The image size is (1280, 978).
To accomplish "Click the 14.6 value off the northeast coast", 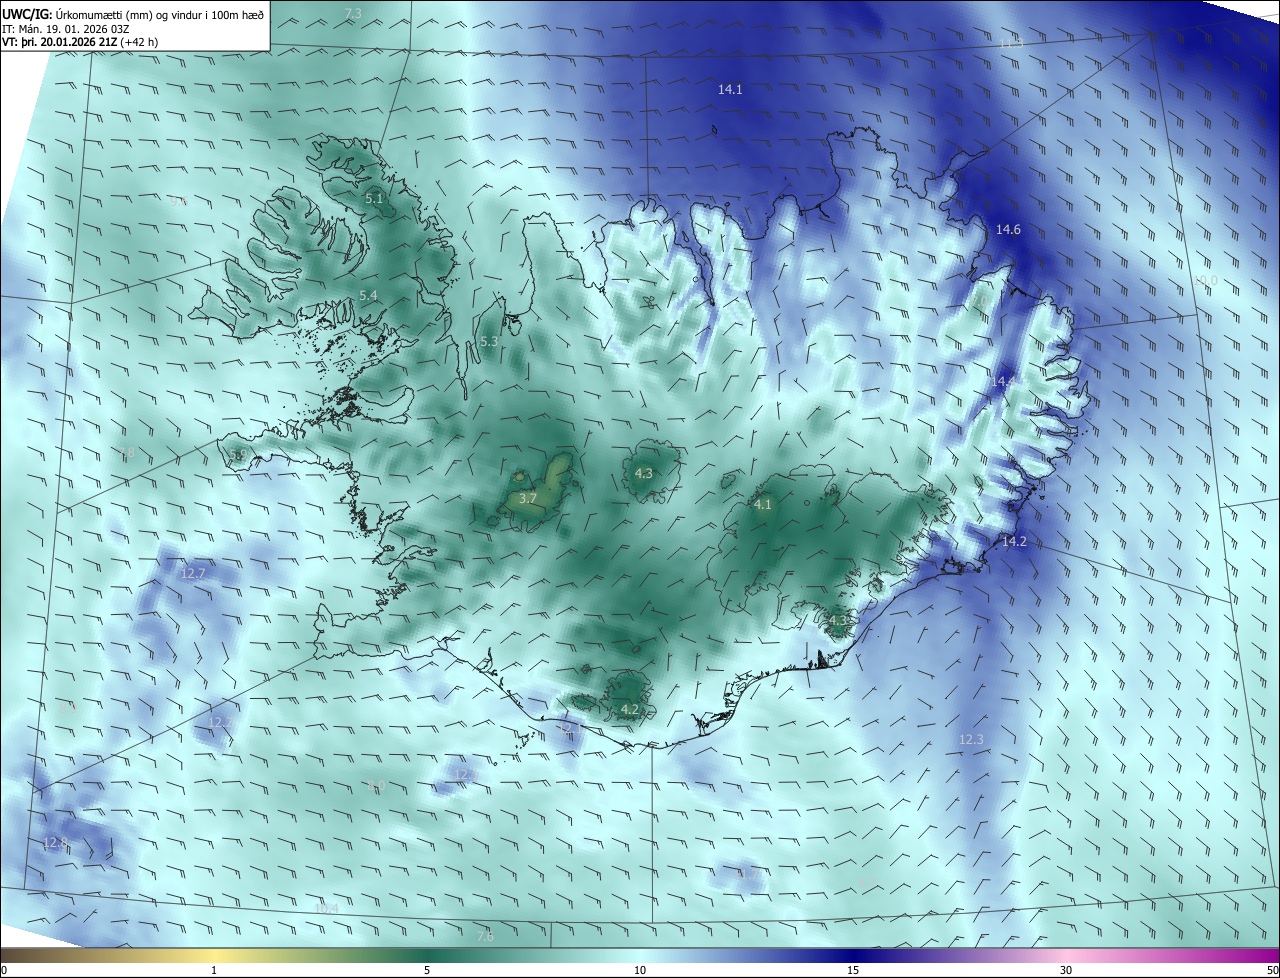I will [1008, 230].
